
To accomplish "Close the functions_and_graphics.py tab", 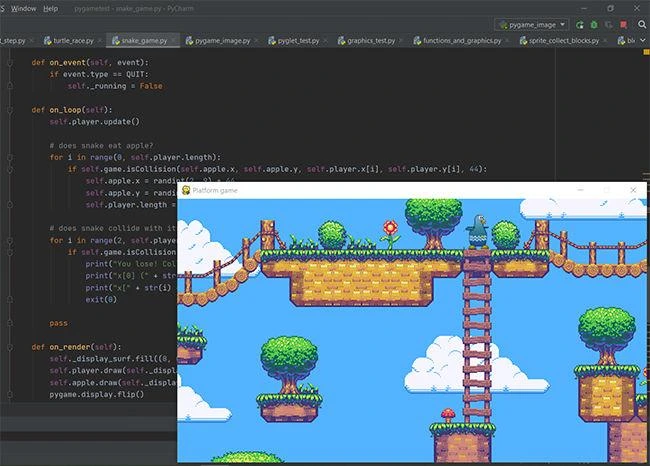I will [507, 41].
